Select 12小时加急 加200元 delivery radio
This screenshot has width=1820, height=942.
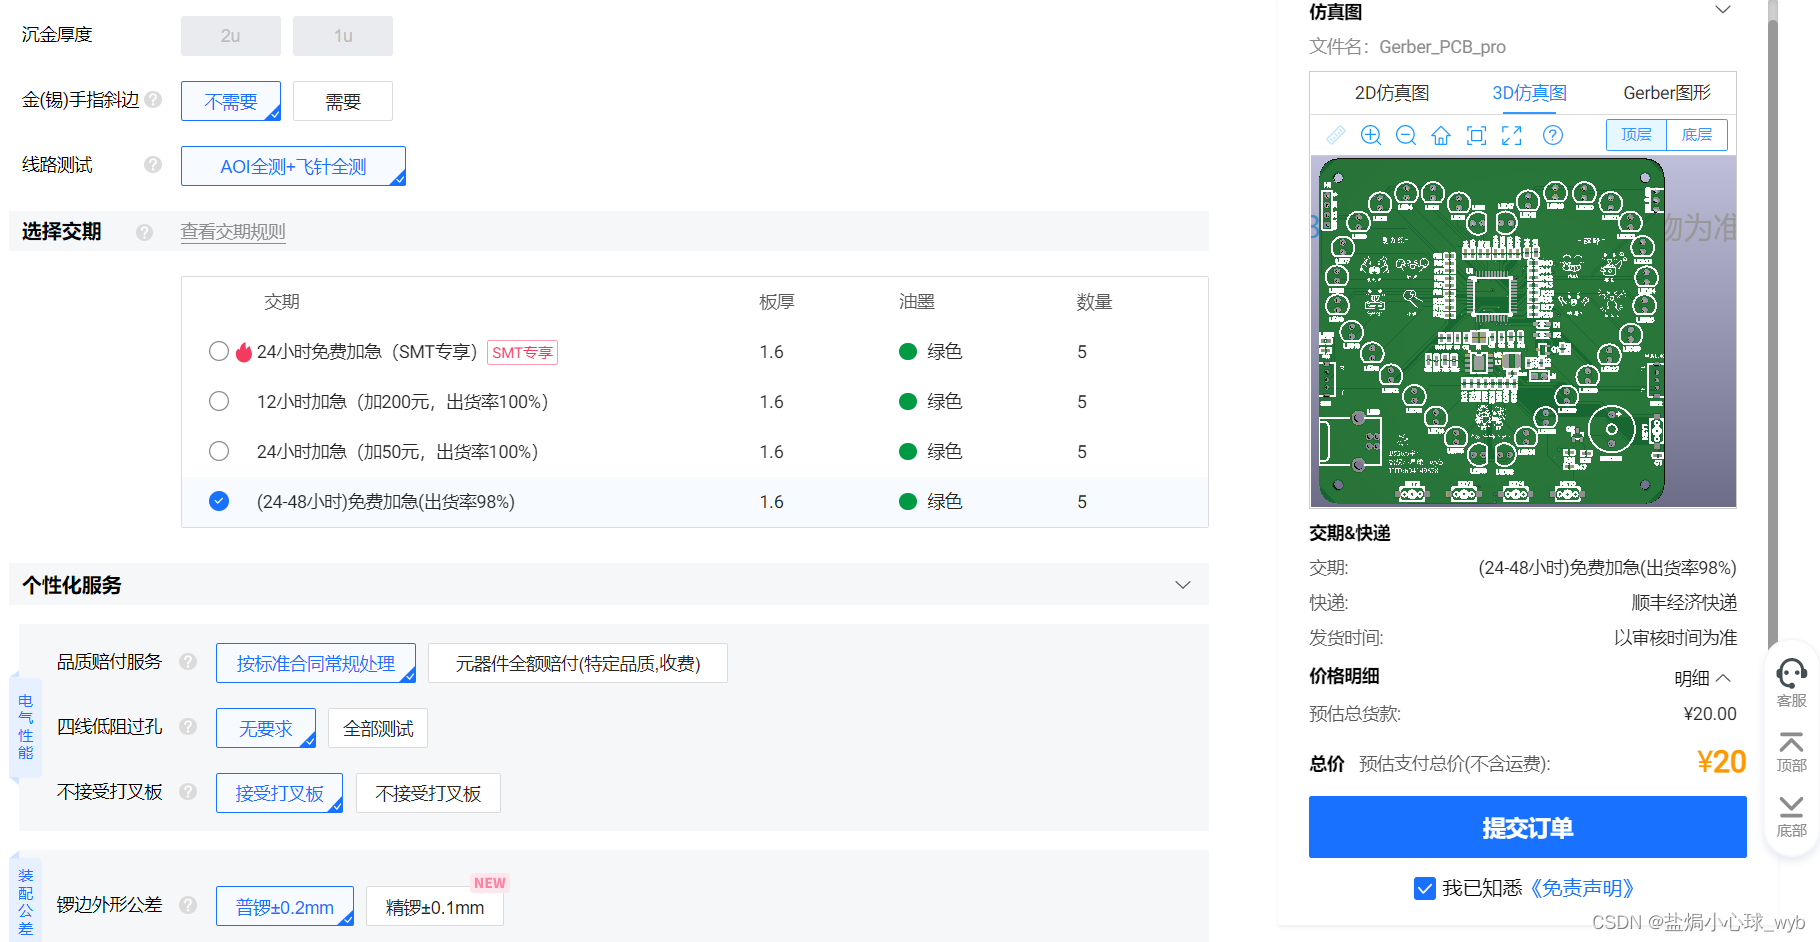click(219, 401)
